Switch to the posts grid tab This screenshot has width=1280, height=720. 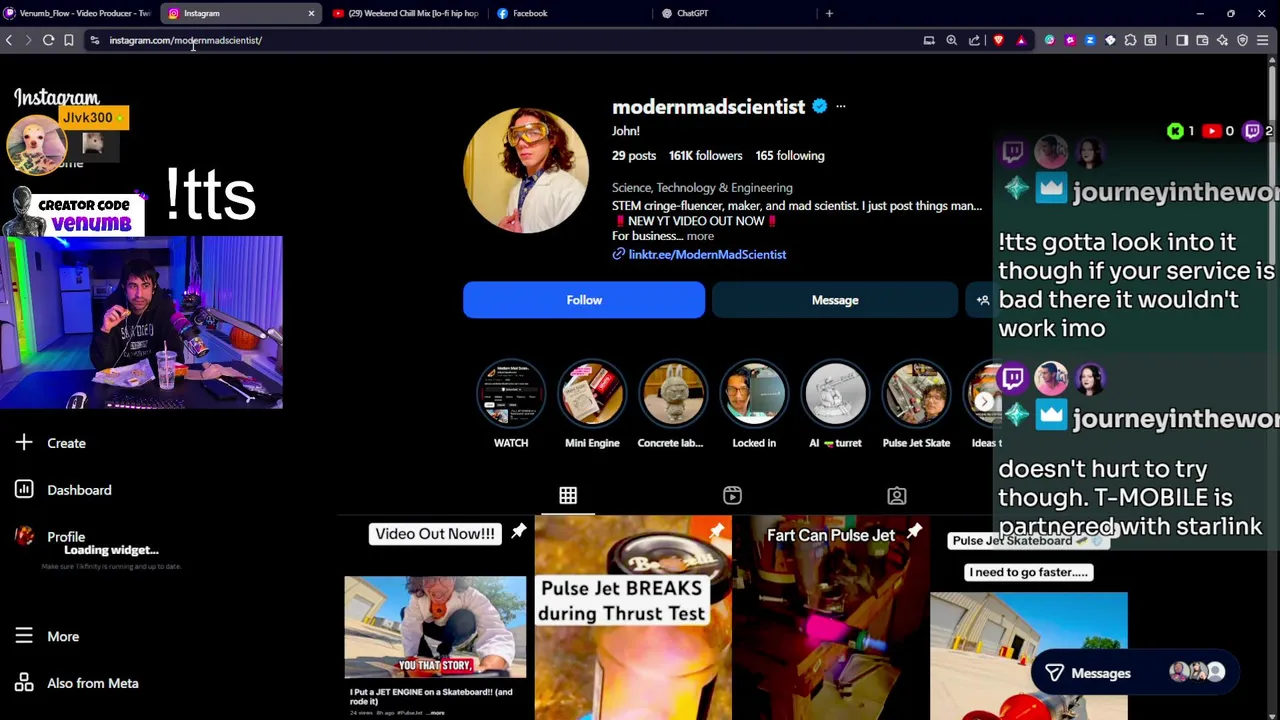click(x=568, y=496)
